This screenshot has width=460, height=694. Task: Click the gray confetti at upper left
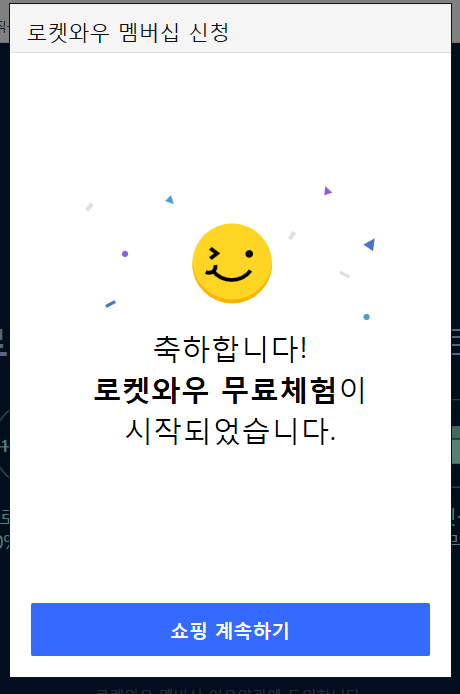click(89, 207)
